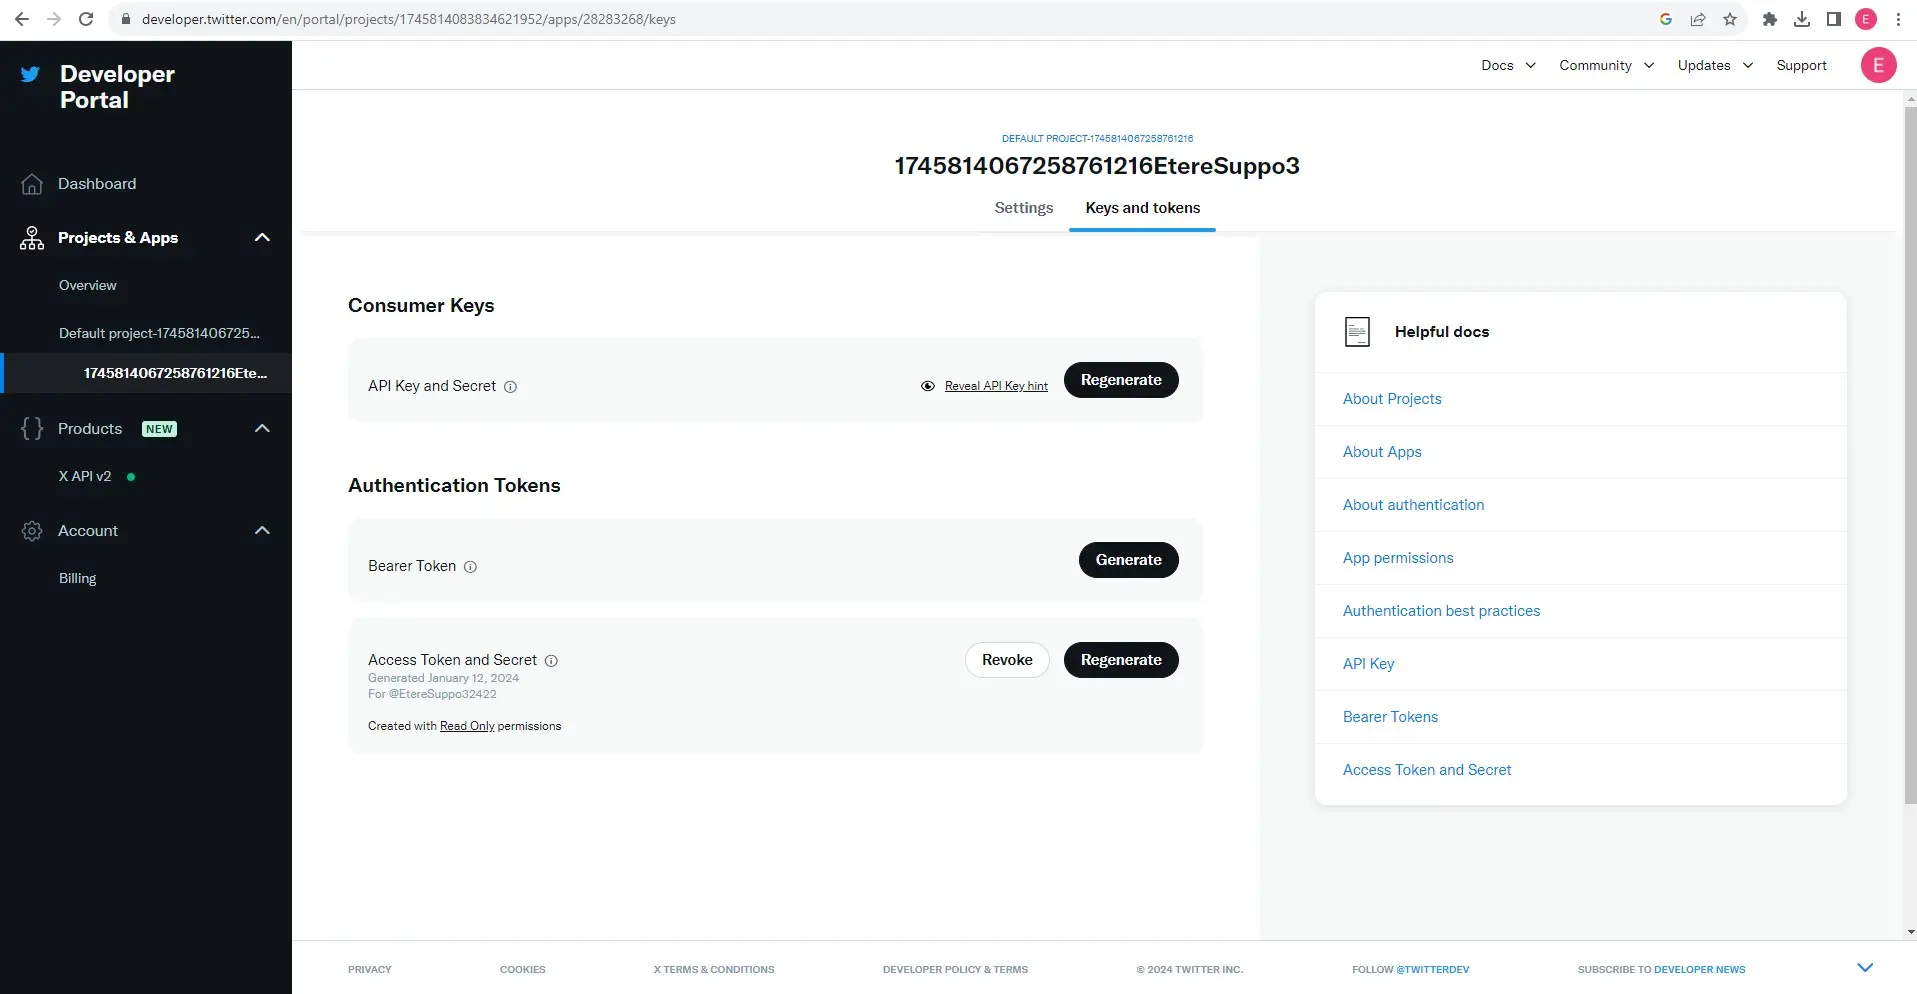The image size is (1917, 994).
Task: Collapse the Products section chevron
Action: pos(262,429)
